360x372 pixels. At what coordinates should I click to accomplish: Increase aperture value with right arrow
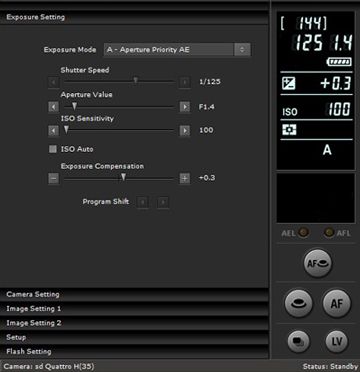(185, 107)
